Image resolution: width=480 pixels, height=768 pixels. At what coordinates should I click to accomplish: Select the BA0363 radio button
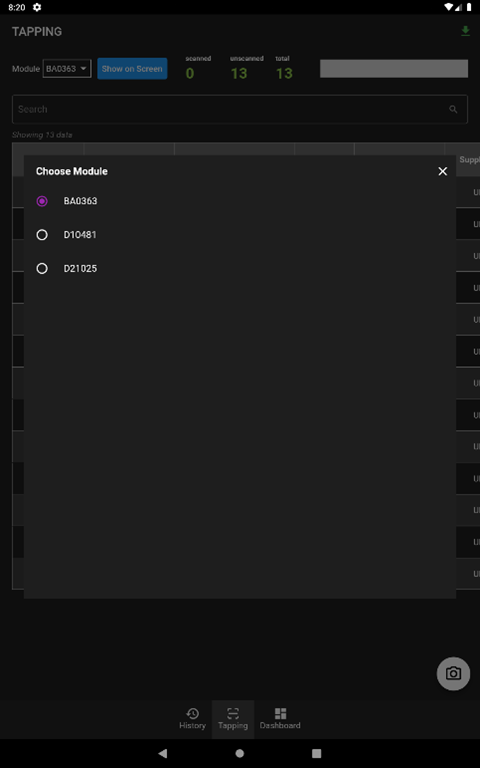click(42, 201)
